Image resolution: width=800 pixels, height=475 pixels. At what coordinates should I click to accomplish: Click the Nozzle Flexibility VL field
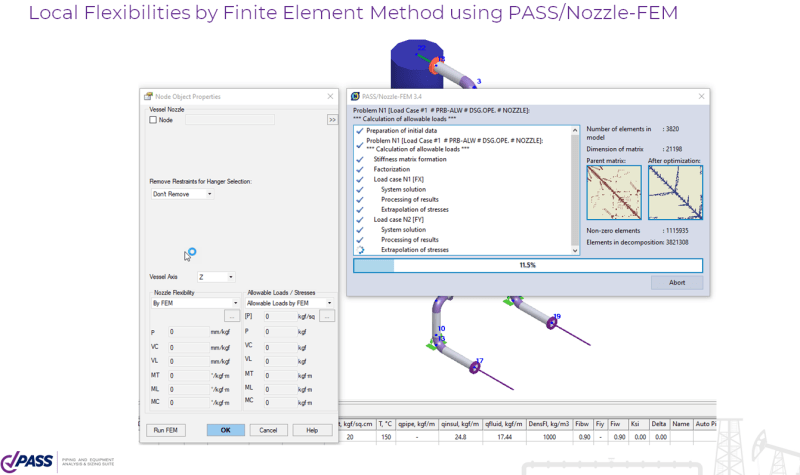[188, 361]
